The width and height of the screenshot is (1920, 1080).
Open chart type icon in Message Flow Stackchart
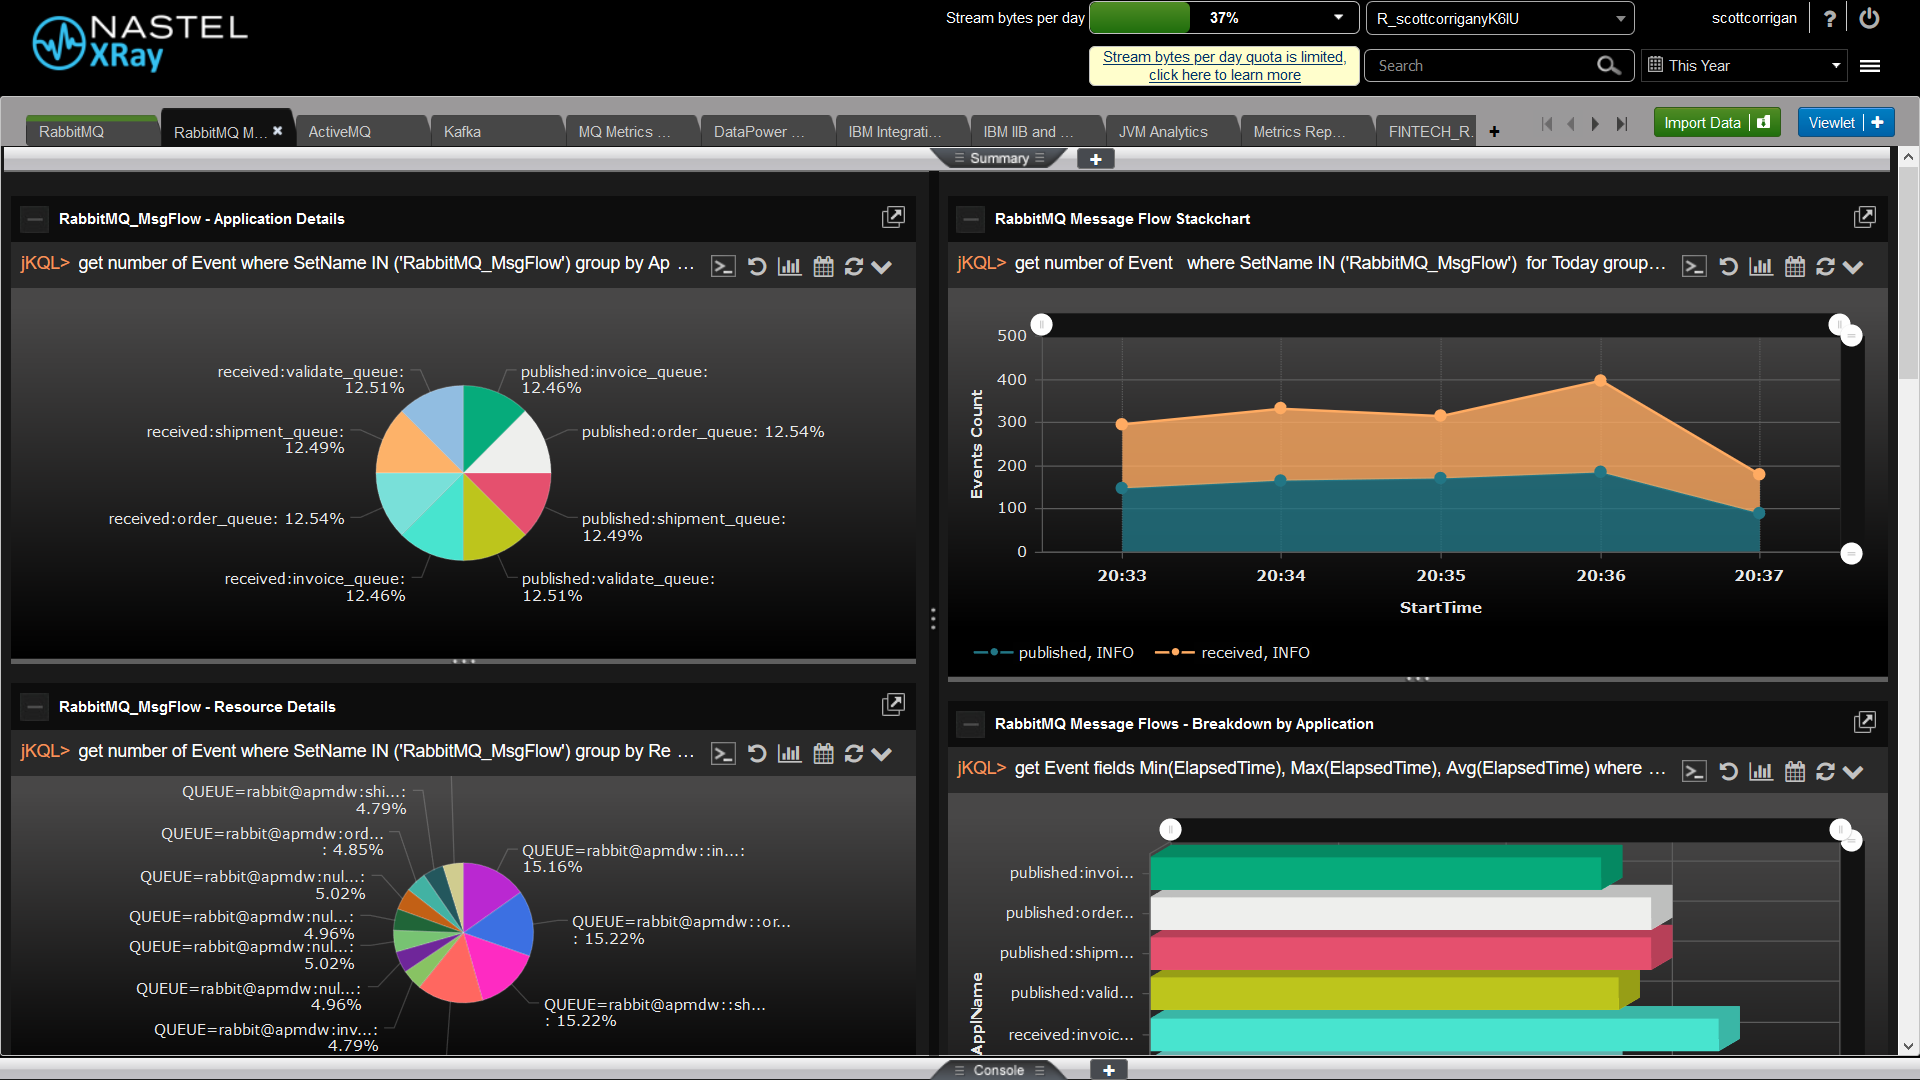coord(1761,267)
